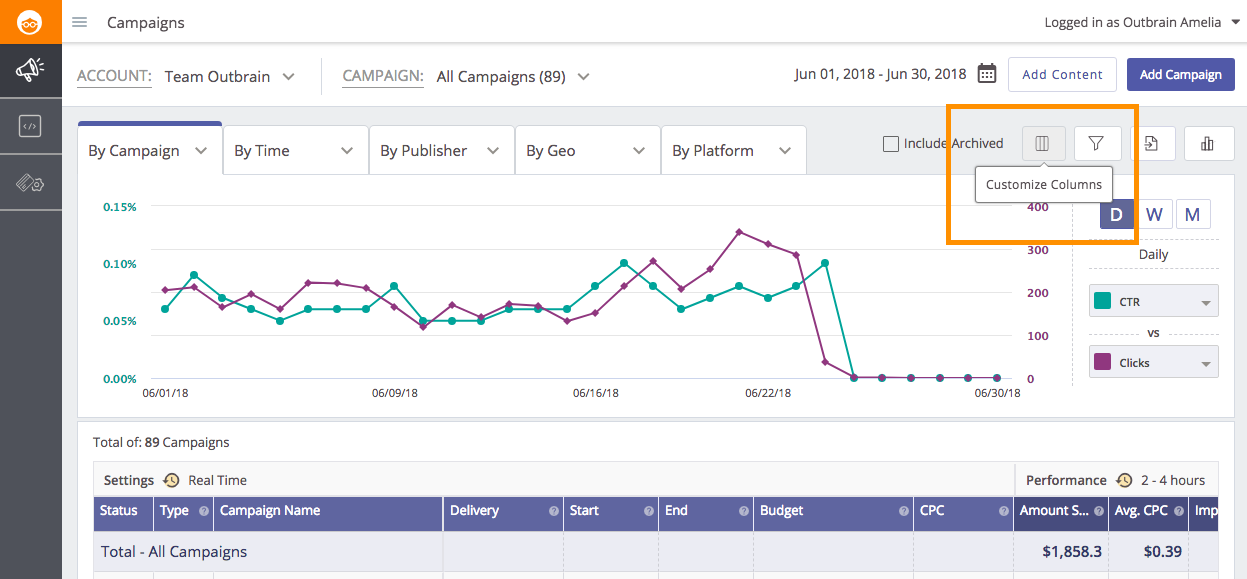Open the code snippet sidebar icon
This screenshot has width=1247, height=579.
pyautogui.click(x=30, y=126)
